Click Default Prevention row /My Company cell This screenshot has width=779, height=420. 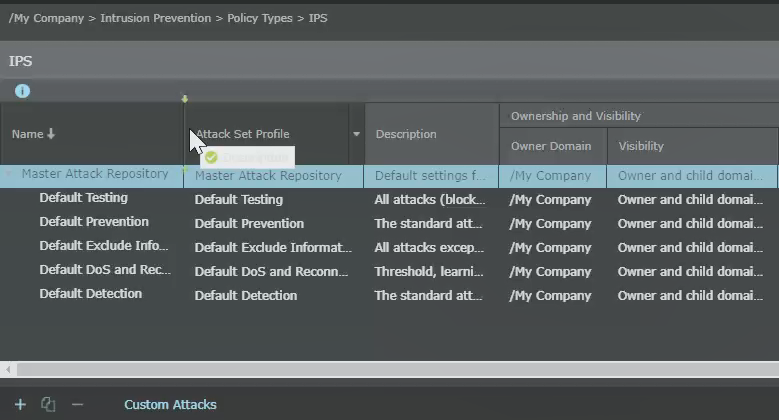click(552, 224)
